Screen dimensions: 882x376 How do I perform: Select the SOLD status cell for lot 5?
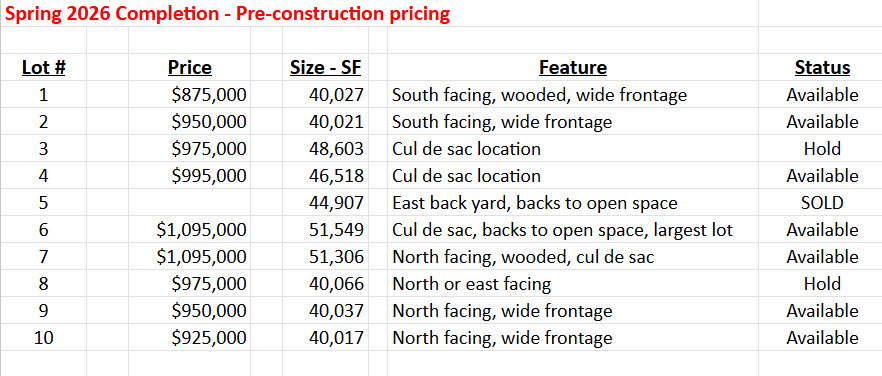click(x=822, y=203)
